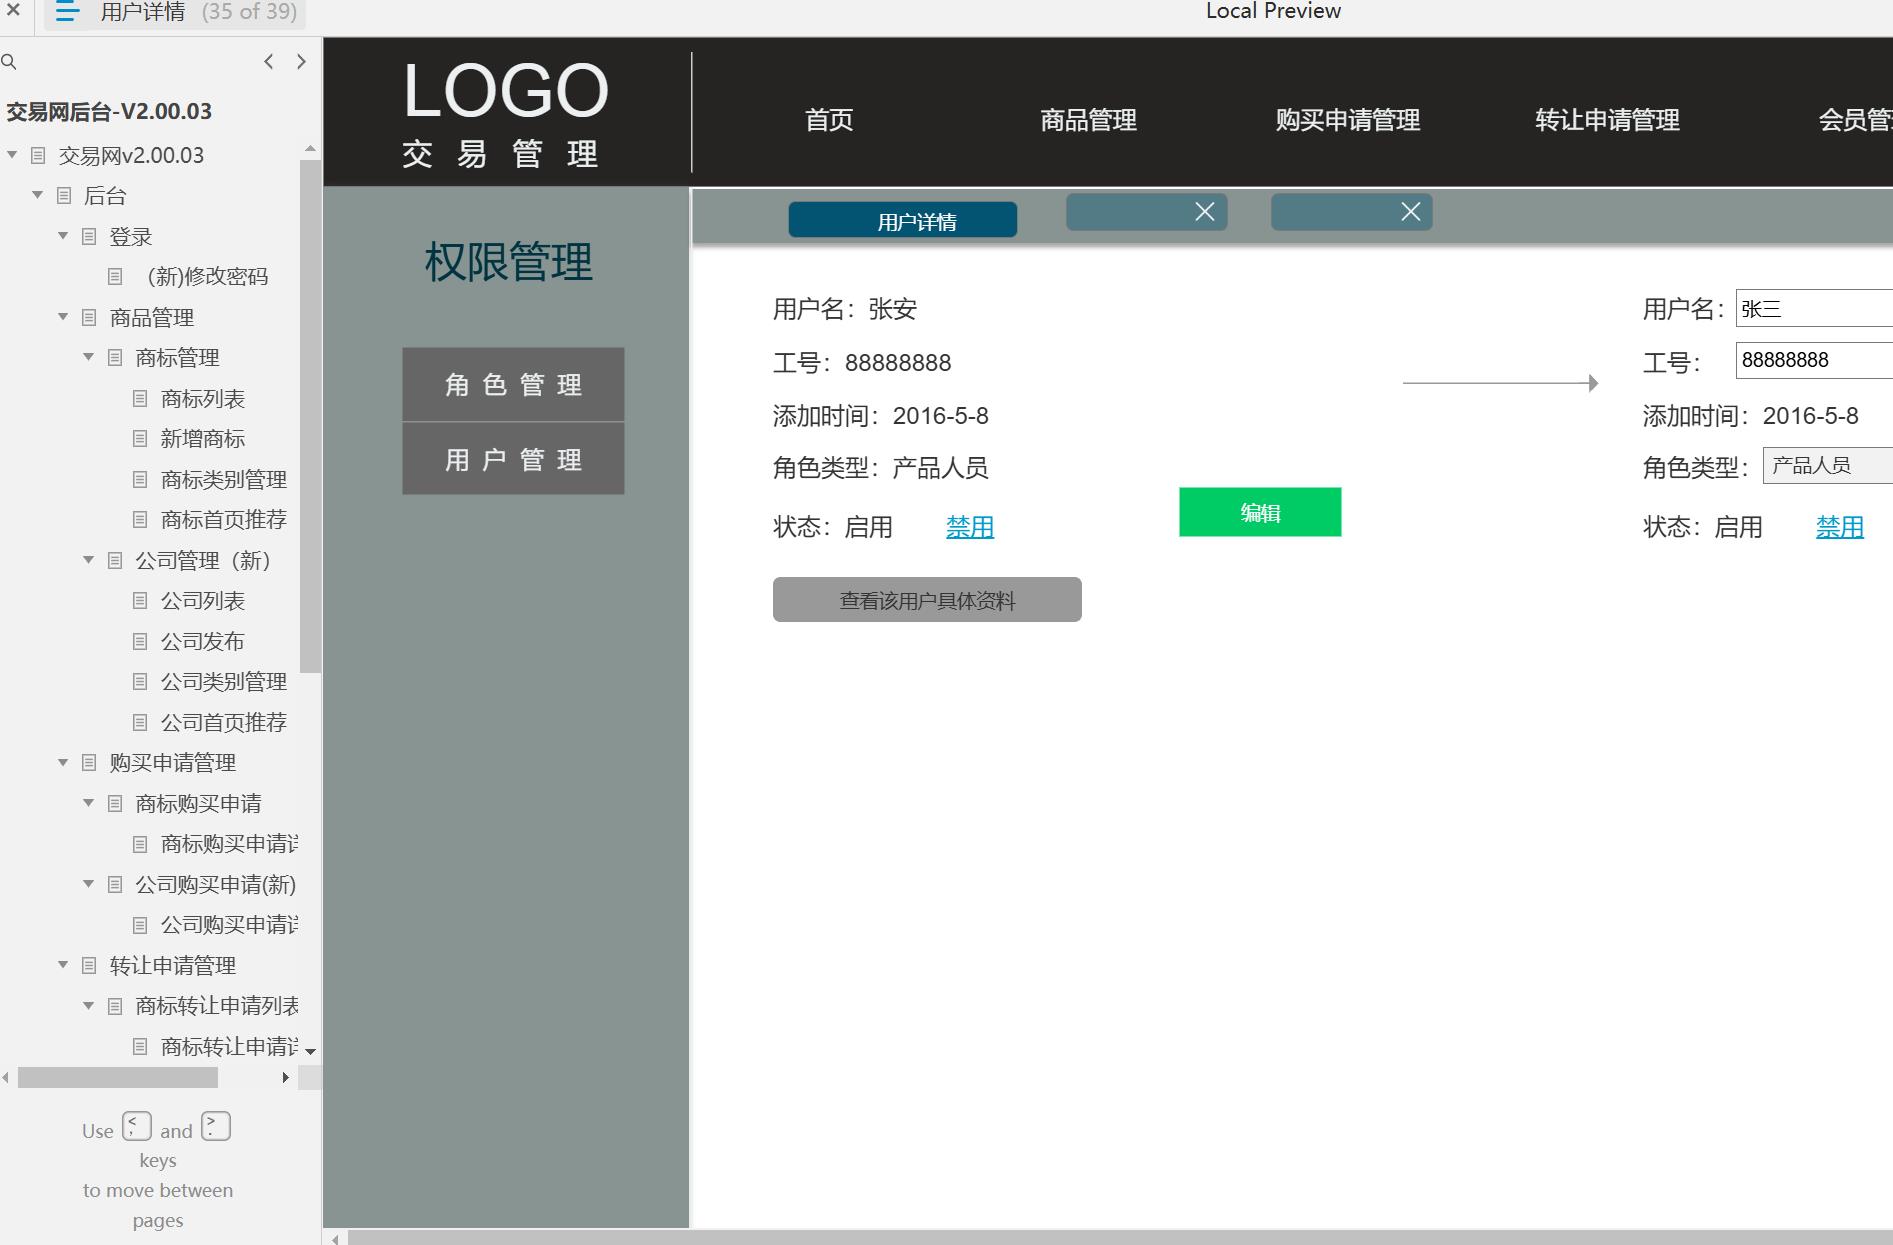Click the 禁用 link beside 状态：启用 on the left
Image resolution: width=1893 pixels, height=1245 pixels.
tap(970, 527)
